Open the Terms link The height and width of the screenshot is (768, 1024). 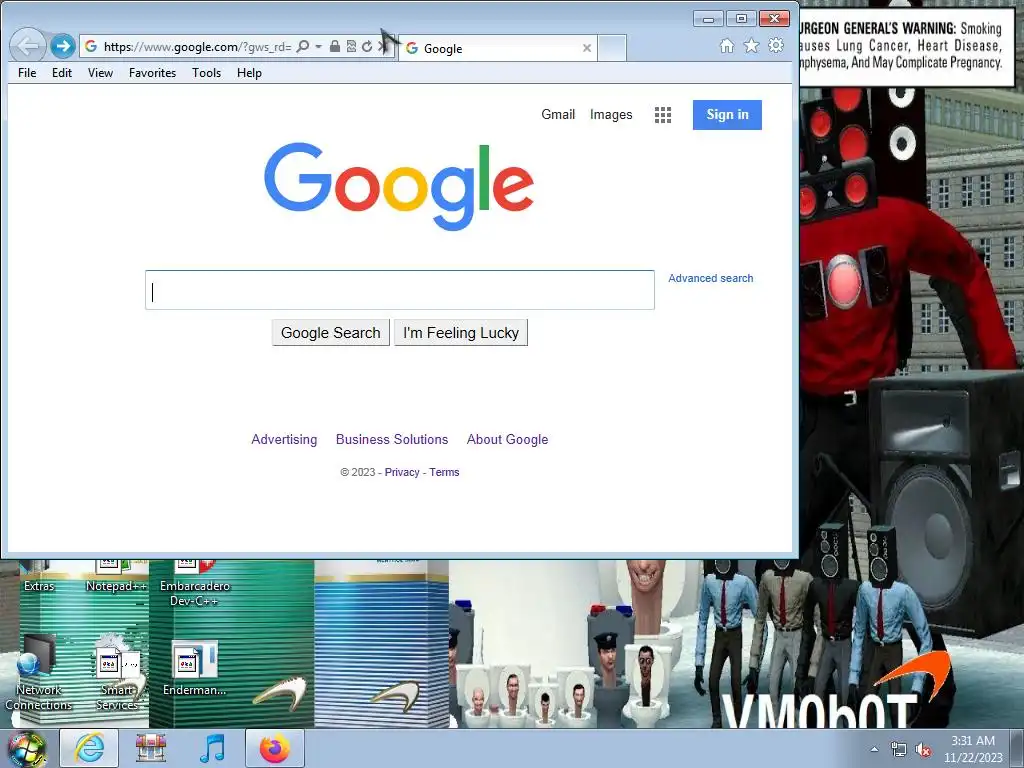pos(444,472)
